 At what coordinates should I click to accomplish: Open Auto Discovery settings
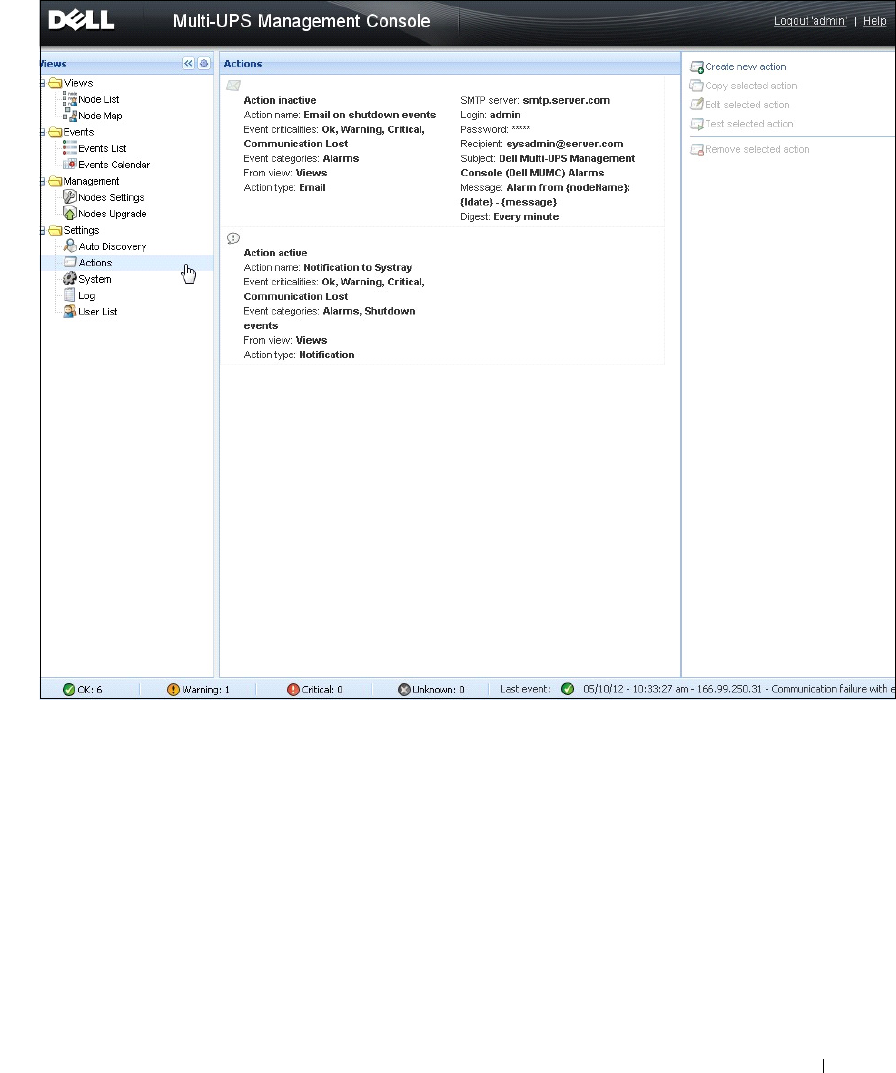coord(112,246)
